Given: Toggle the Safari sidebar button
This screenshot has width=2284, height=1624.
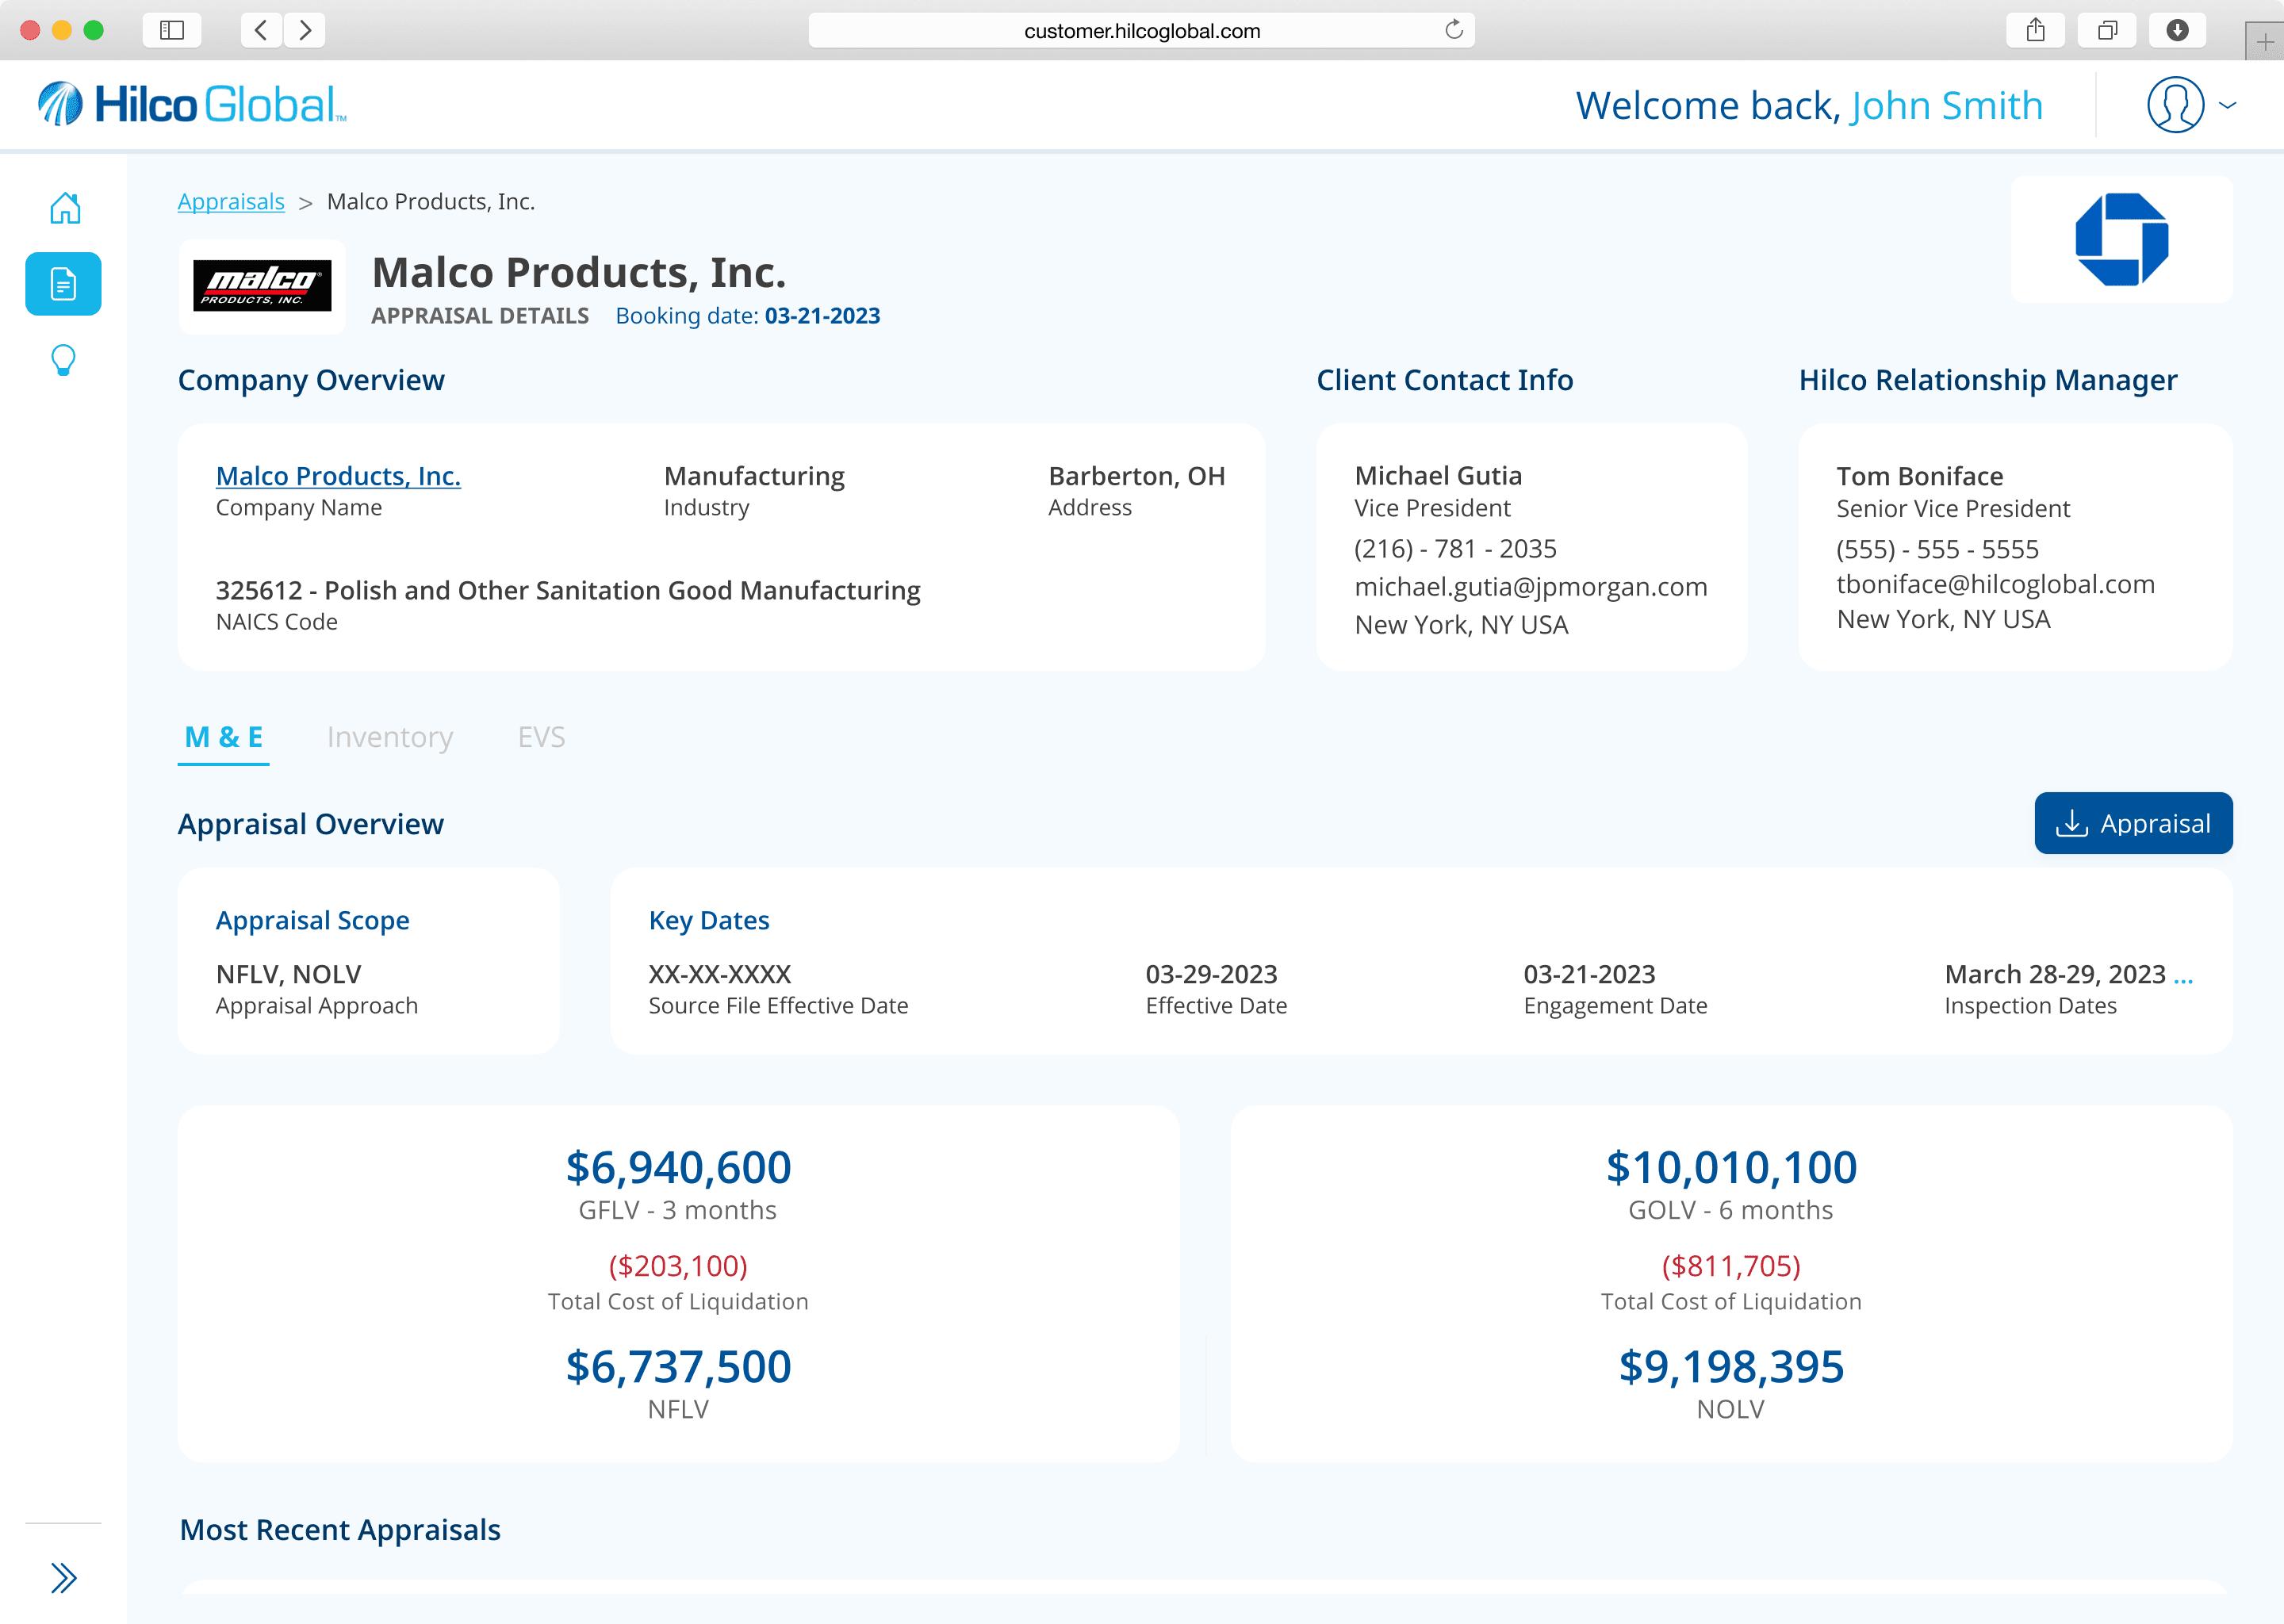Looking at the screenshot, I should 172,30.
